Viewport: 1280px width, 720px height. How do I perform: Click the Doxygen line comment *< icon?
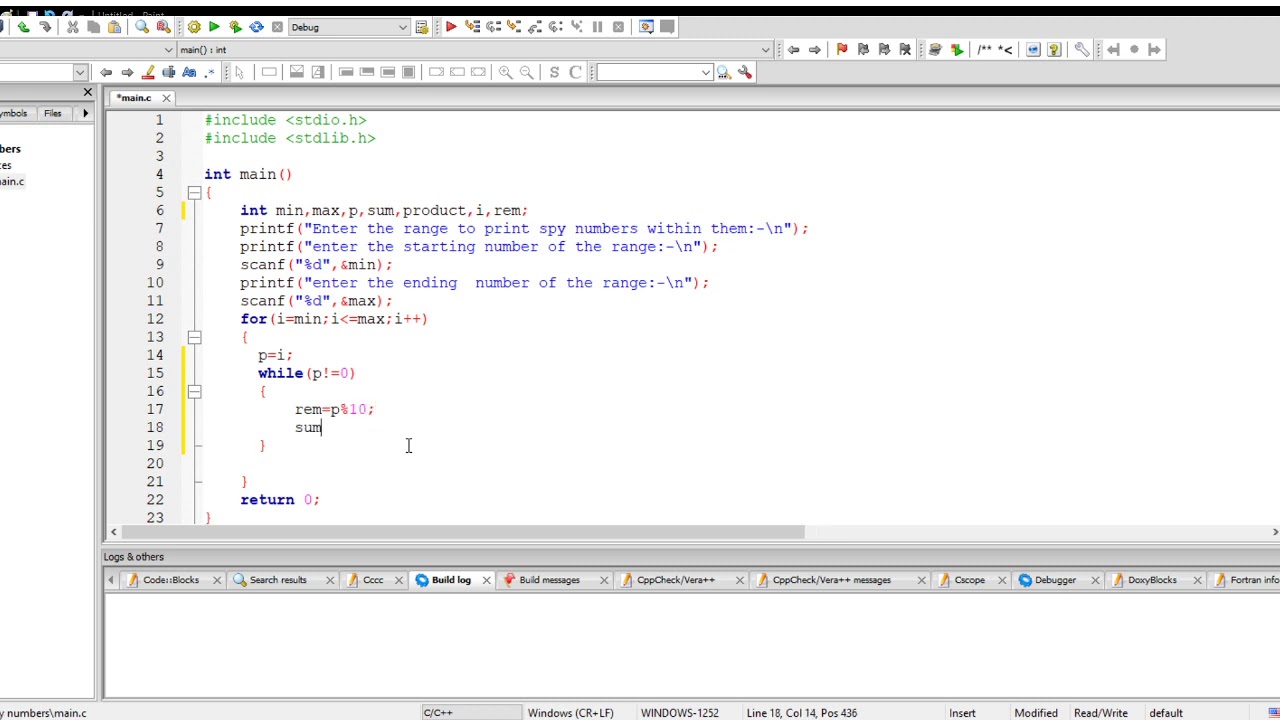pos(1005,49)
